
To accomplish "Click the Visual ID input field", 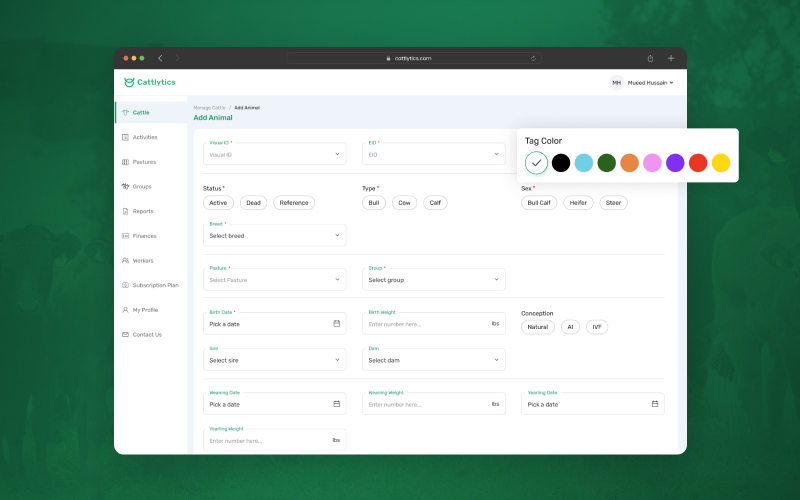I will 274,154.
